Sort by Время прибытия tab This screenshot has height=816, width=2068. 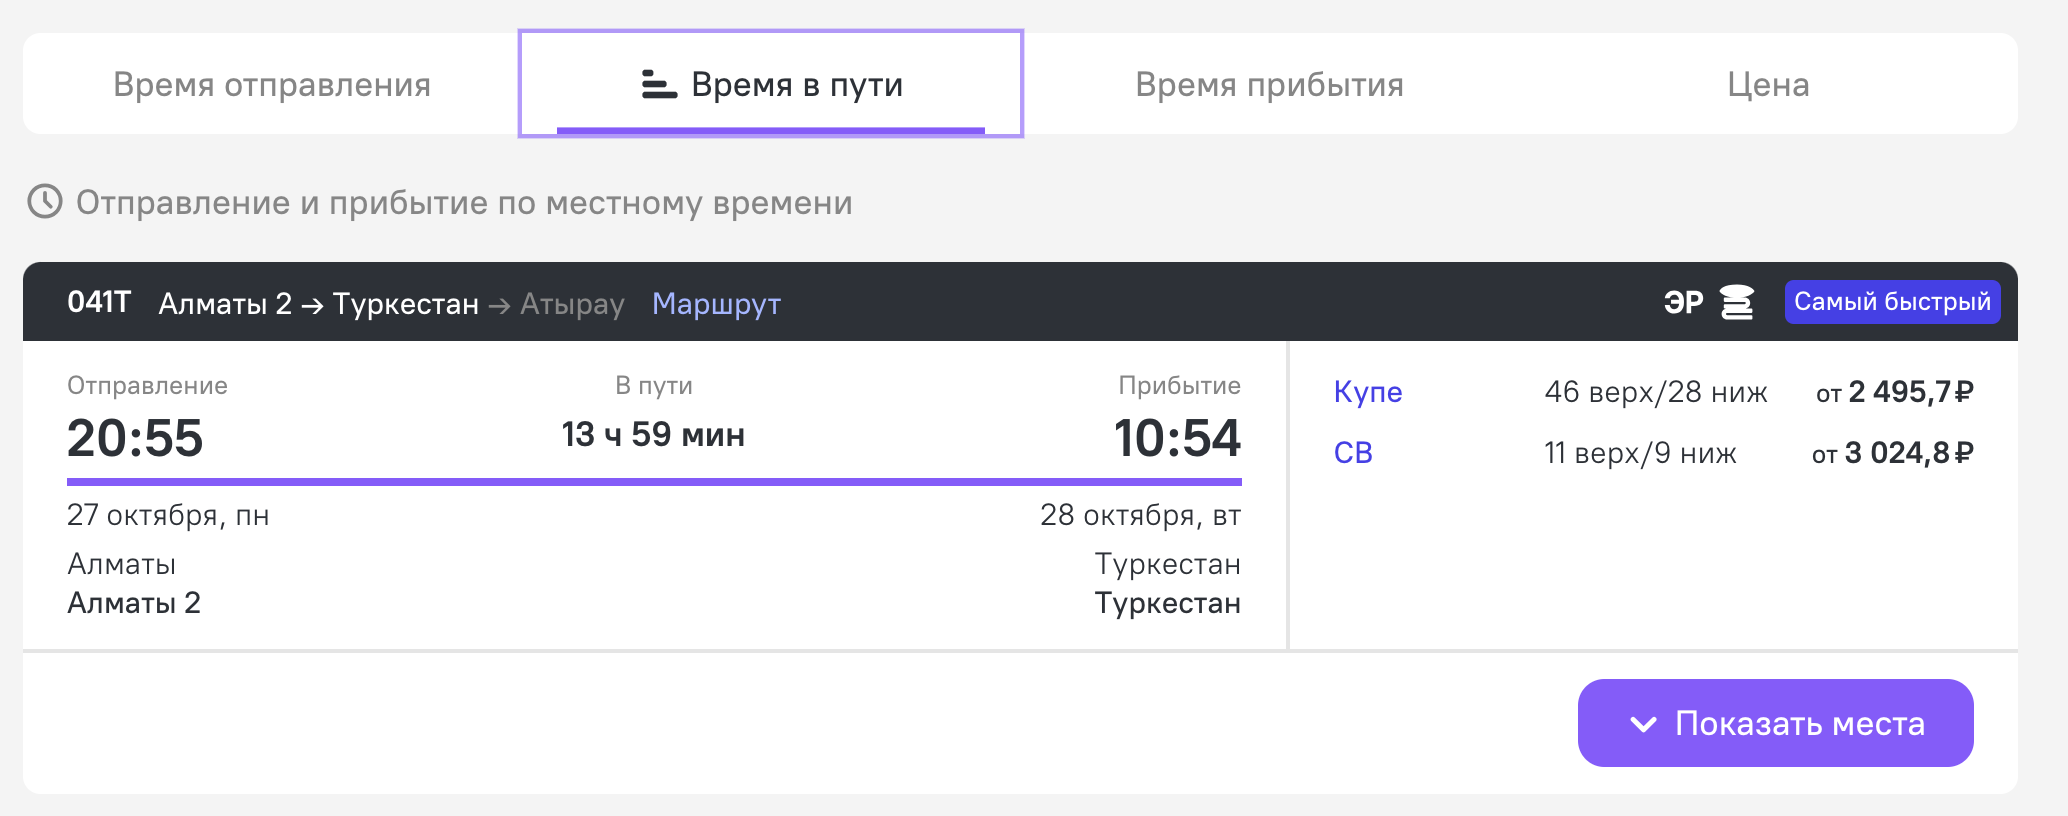[x=1269, y=85]
